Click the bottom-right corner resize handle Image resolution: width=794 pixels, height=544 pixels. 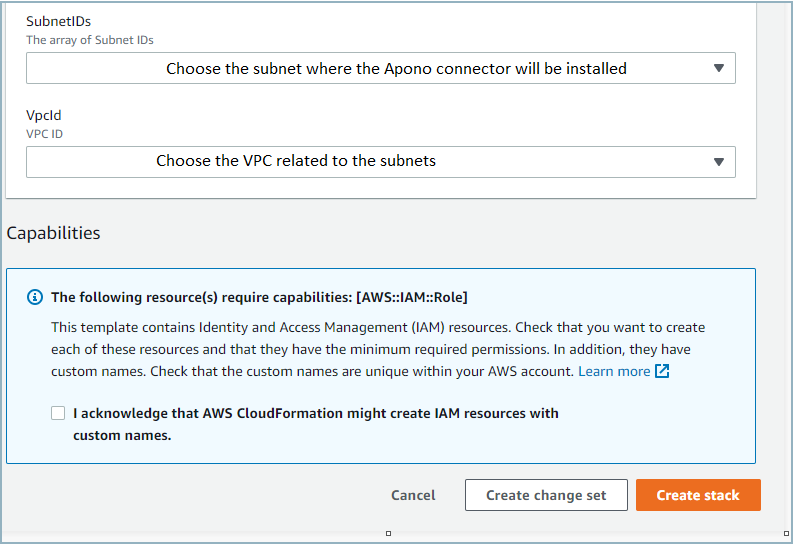pos(787,534)
